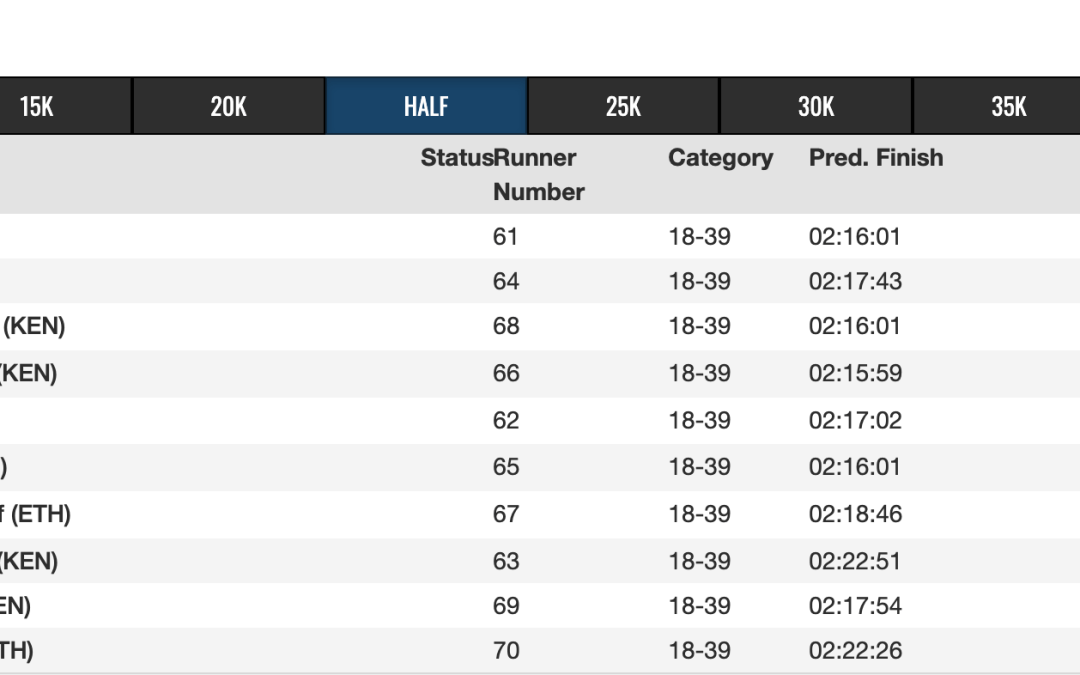Click runner number 65 entry
1080x675 pixels.
pyautogui.click(x=506, y=467)
